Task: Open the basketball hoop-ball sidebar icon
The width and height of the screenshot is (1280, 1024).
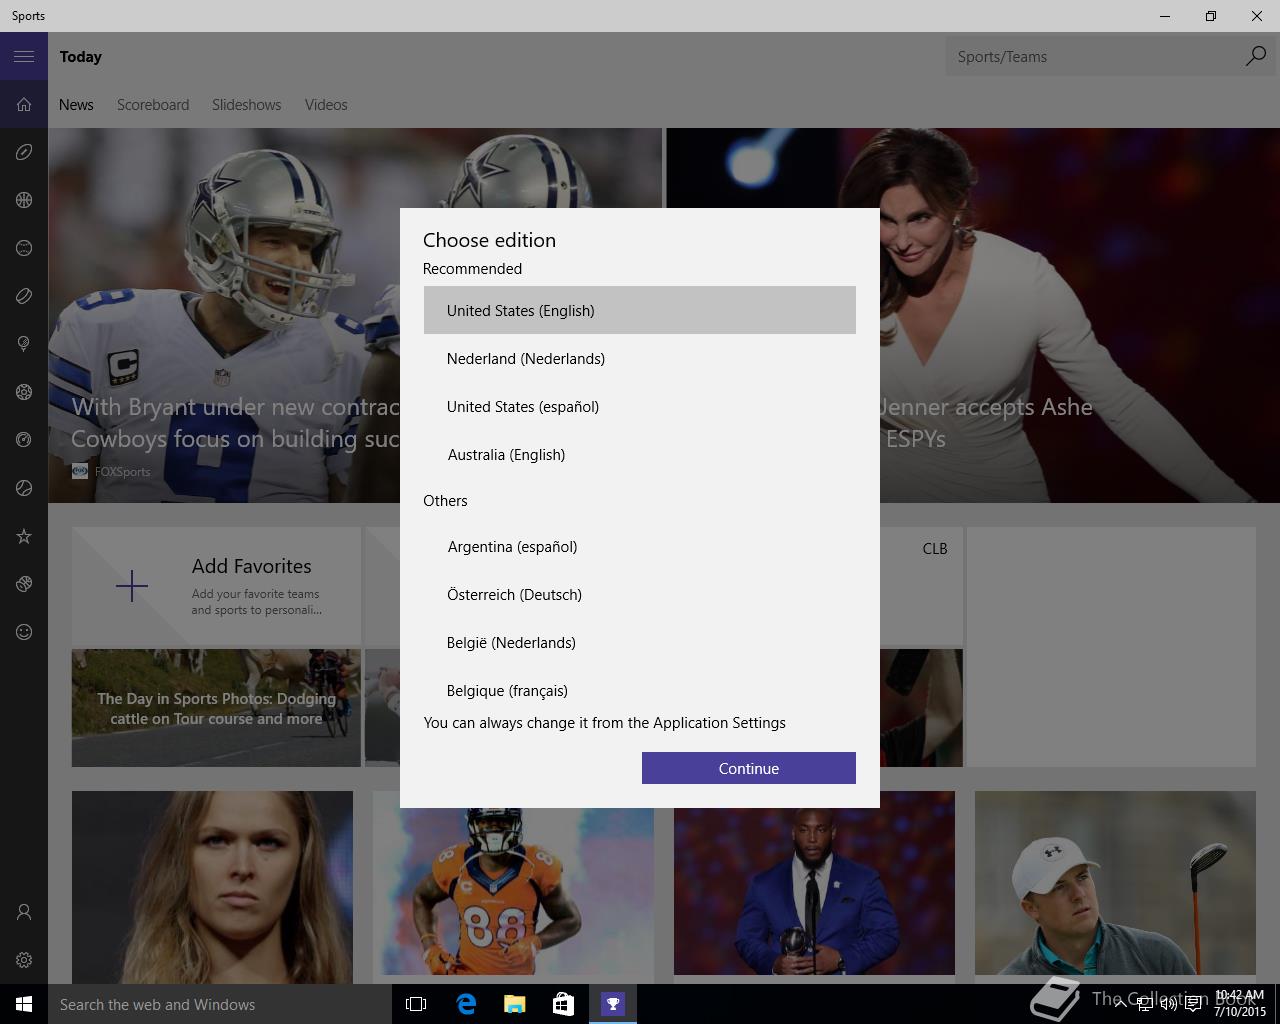Action: coord(24,200)
